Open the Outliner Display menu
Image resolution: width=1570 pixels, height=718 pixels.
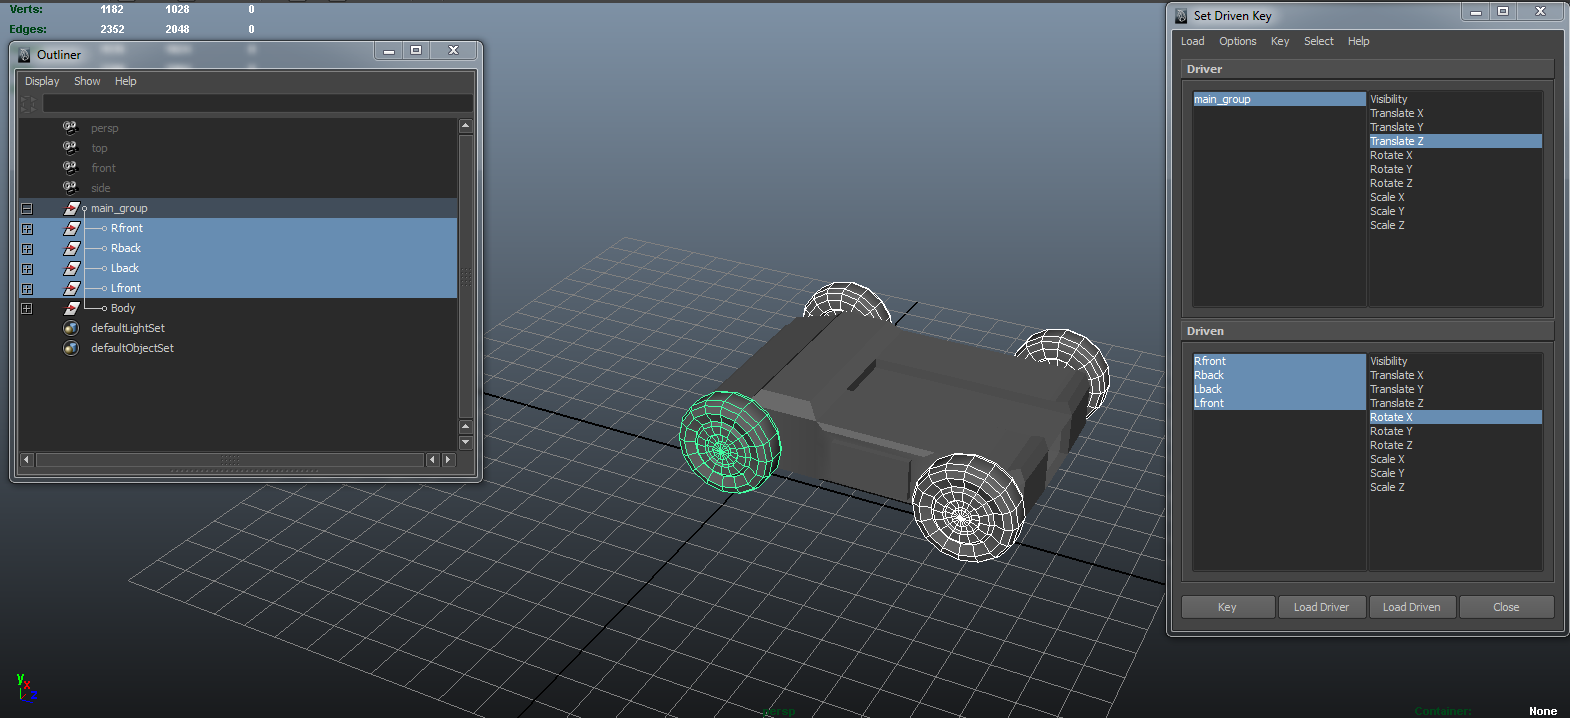42,81
